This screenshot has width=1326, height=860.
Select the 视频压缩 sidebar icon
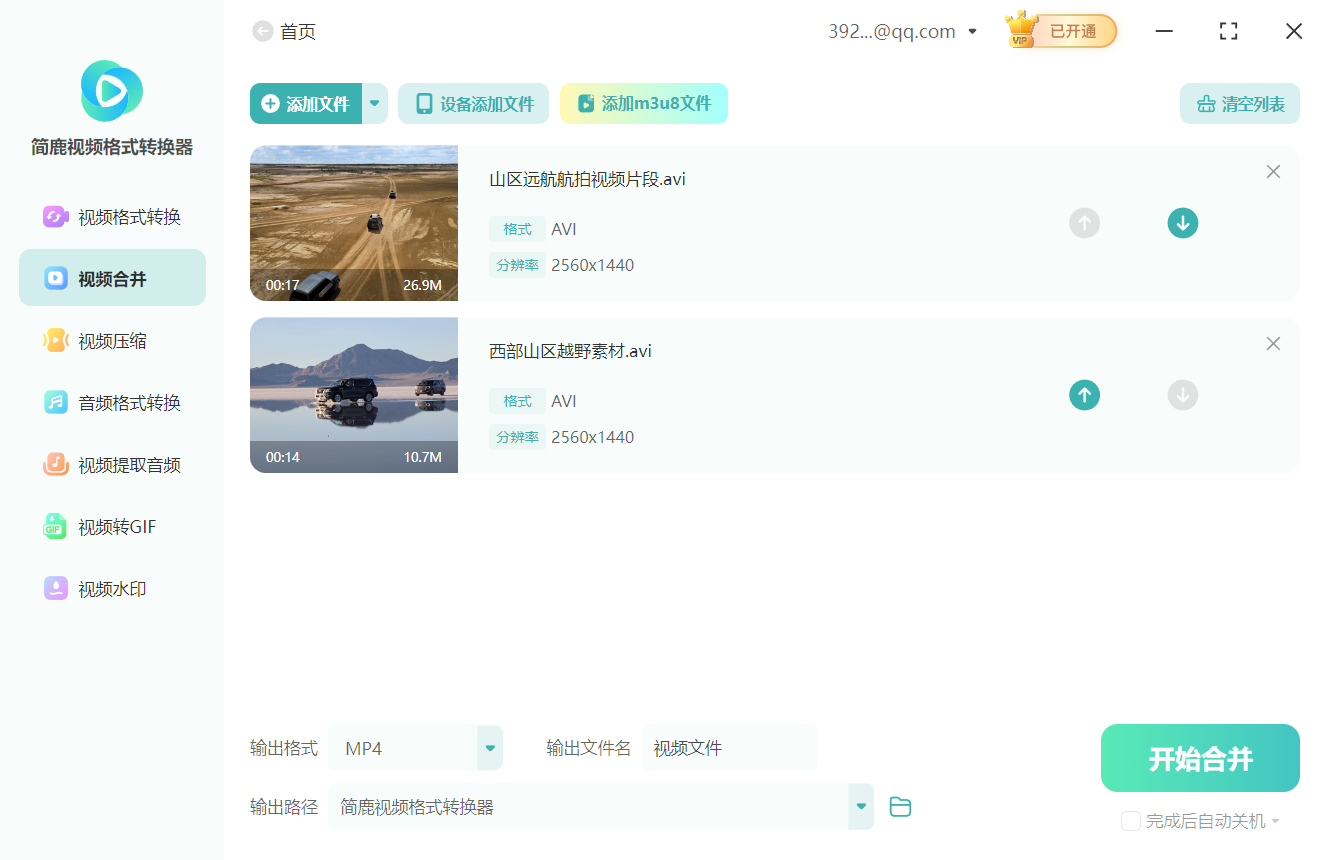(55, 340)
